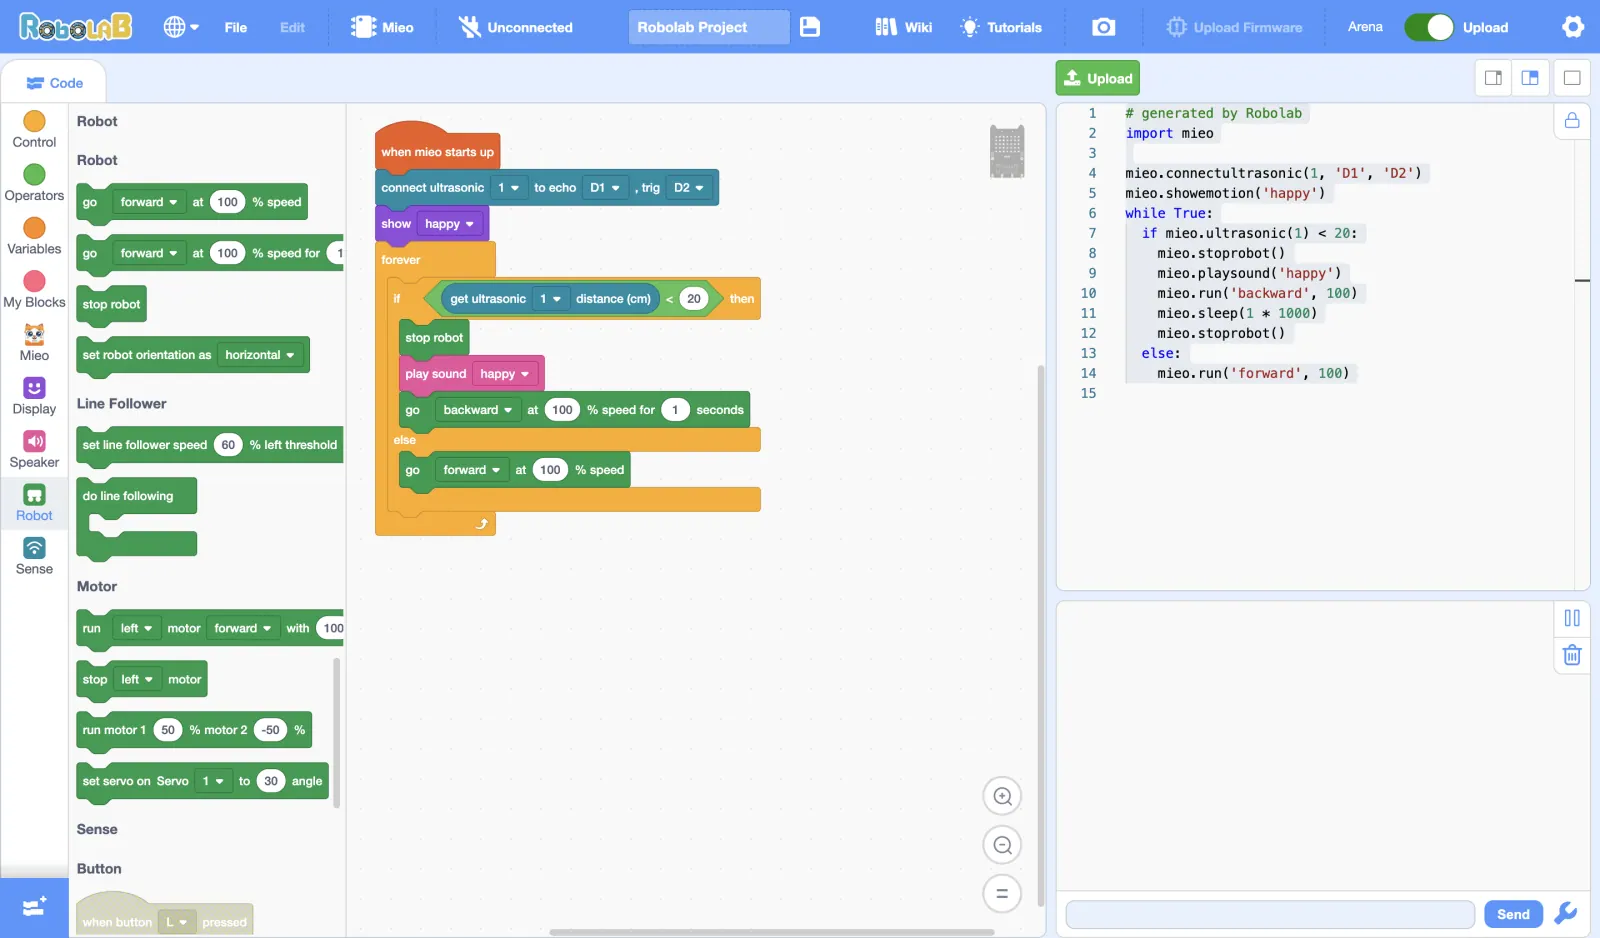Select the Code tab

click(54, 83)
